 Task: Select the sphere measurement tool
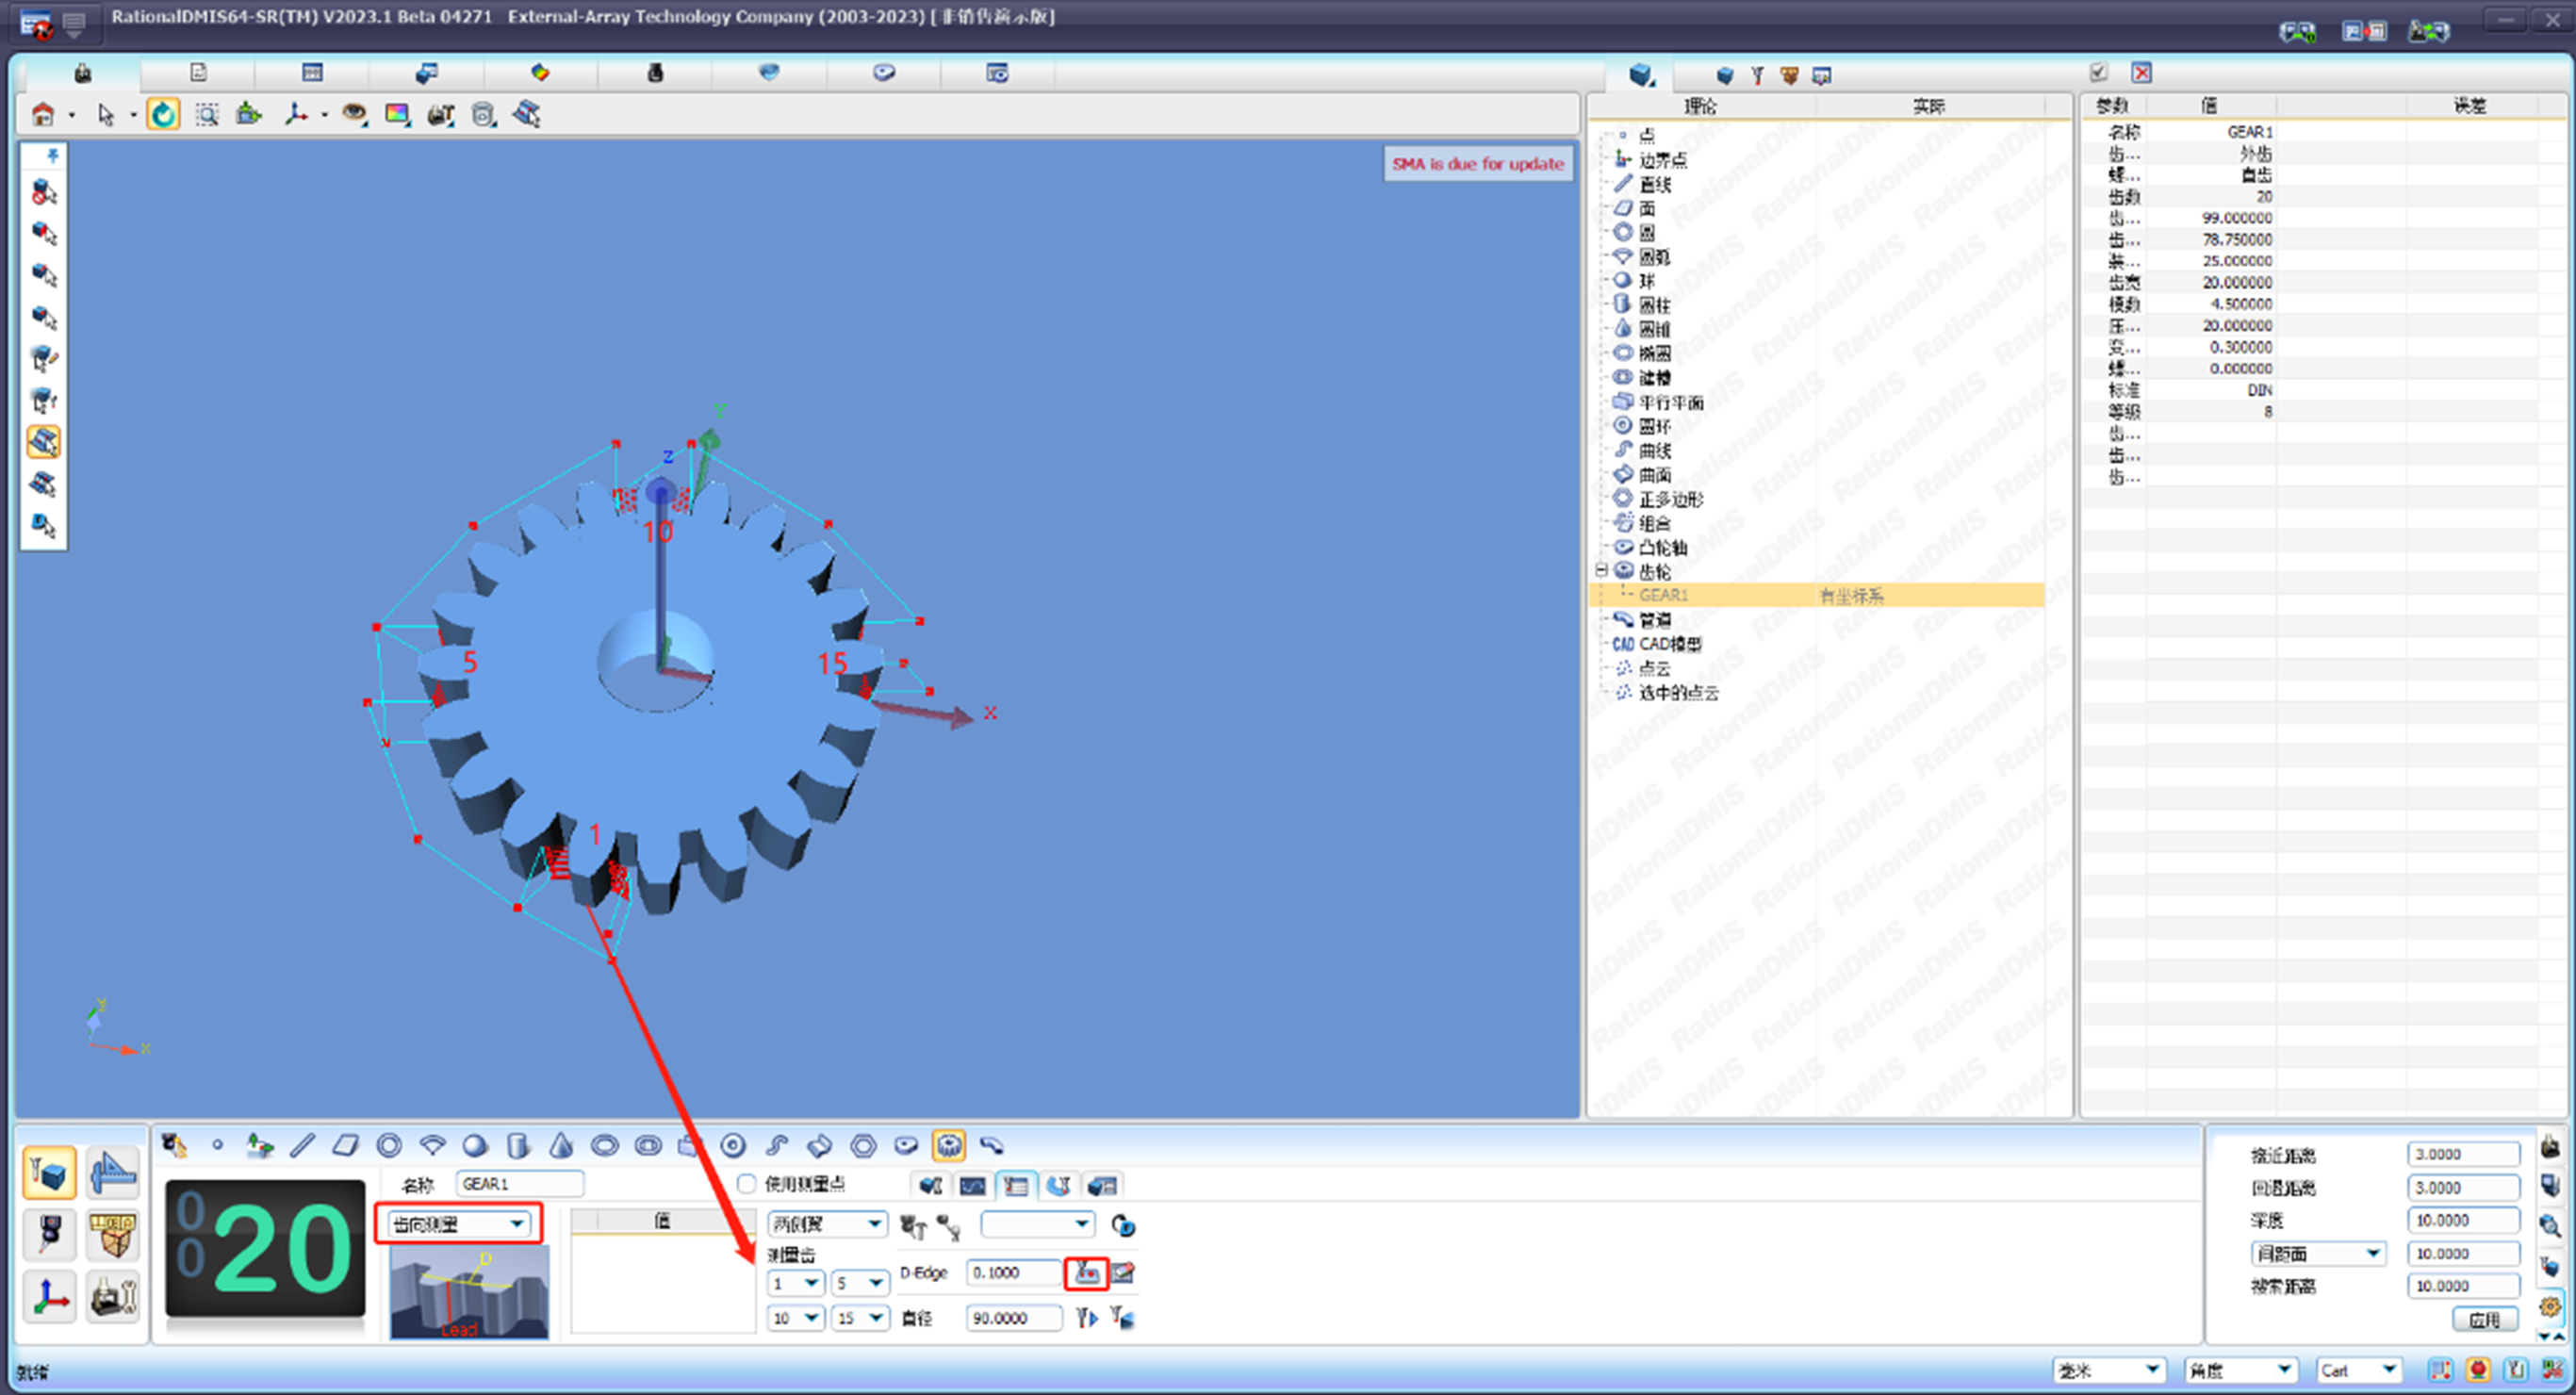coord(475,1145)
